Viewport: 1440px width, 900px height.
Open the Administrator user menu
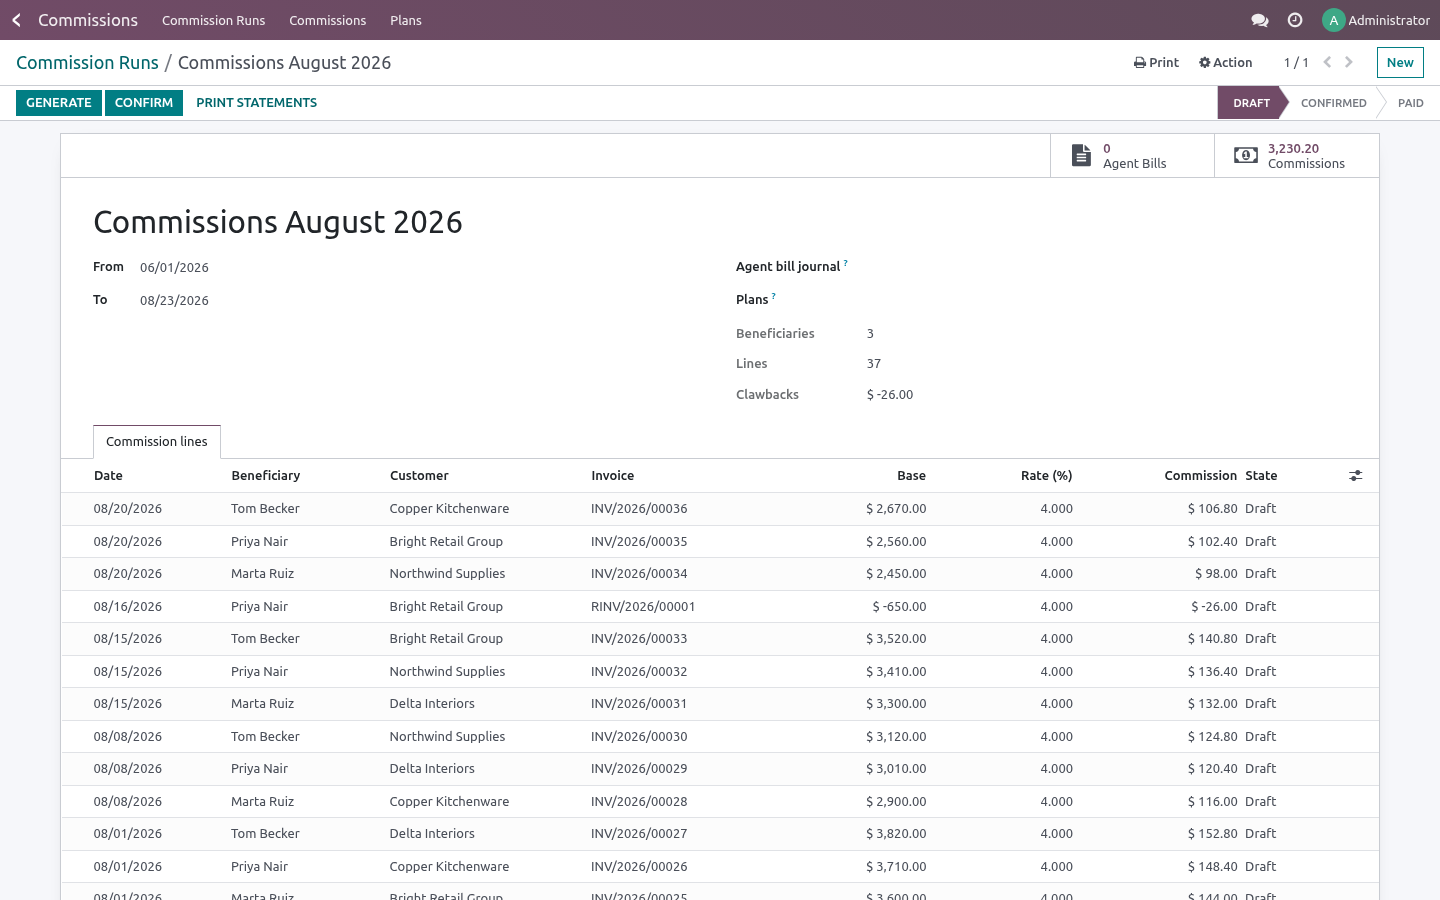point(1376,20)
